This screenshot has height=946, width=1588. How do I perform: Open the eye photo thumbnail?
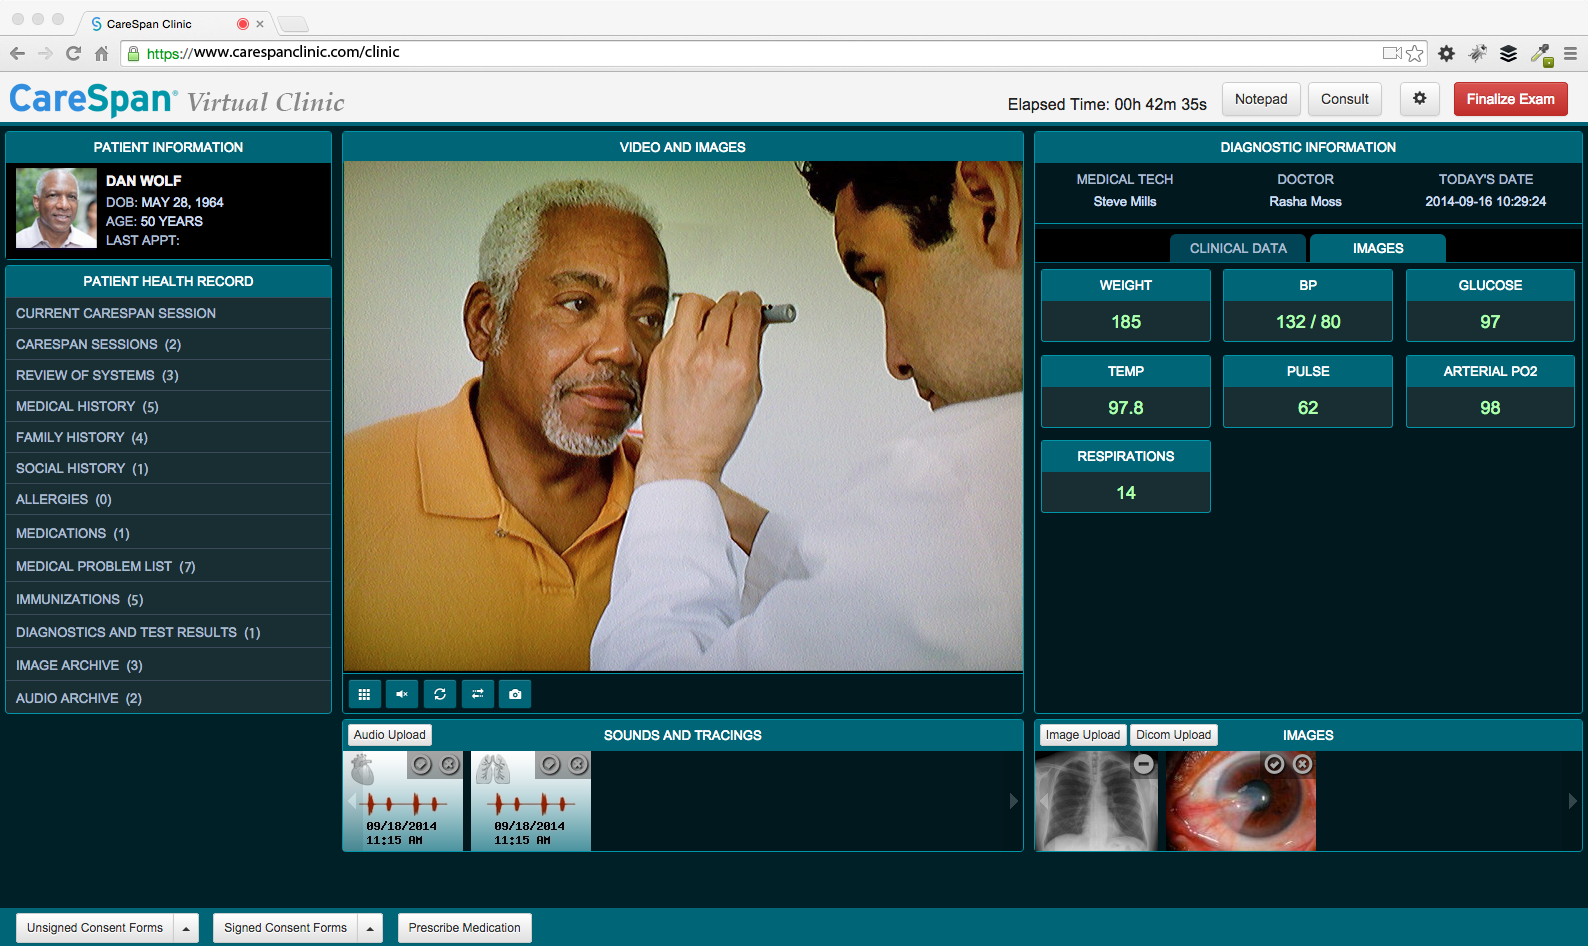(x=1240, y=801)
